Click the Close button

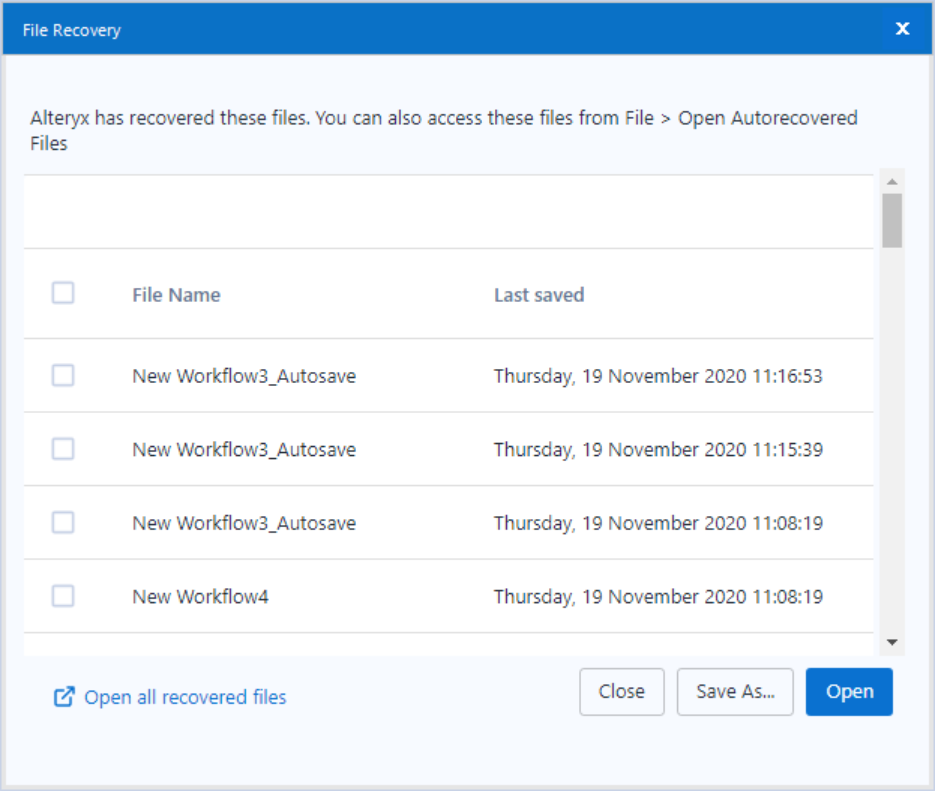point(622,691)
